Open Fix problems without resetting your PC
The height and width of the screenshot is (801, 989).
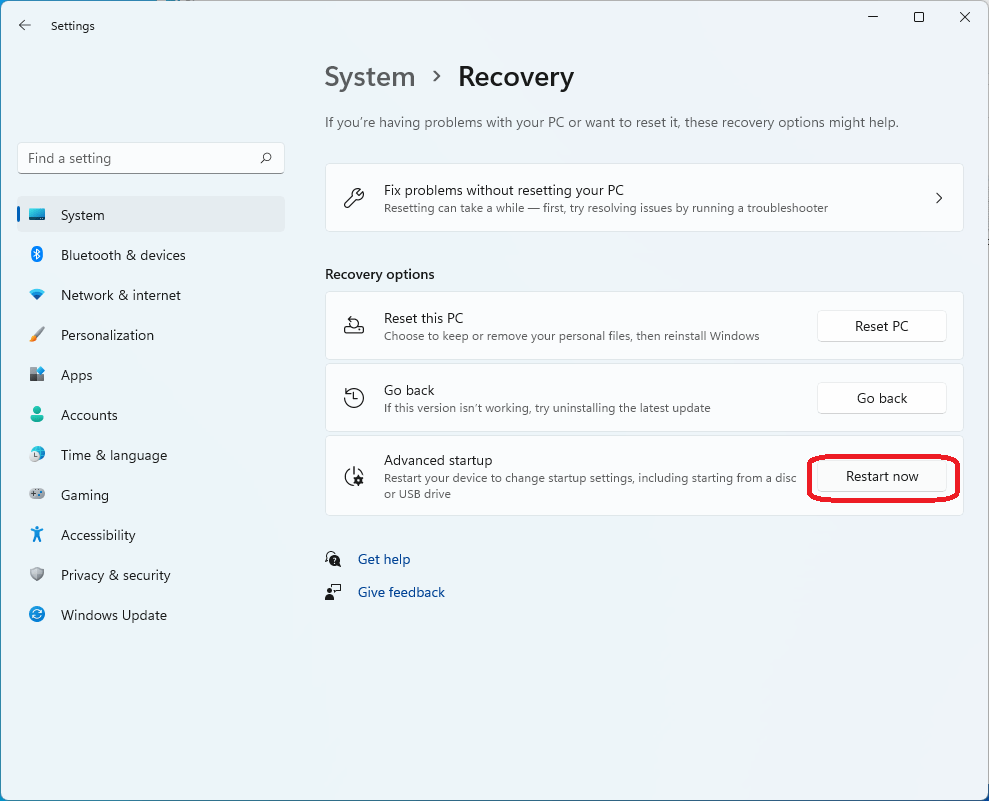644,198
